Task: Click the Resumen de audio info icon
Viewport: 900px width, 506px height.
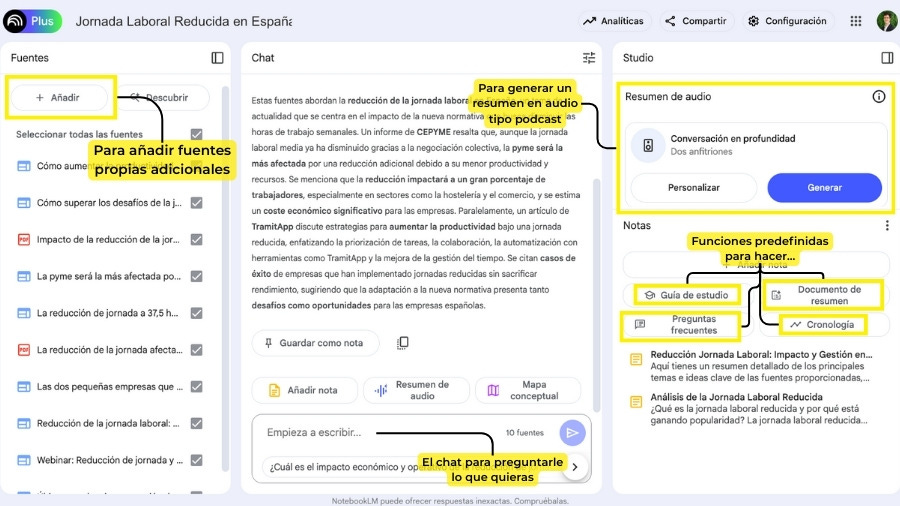Action: click(x=879, y=96)
